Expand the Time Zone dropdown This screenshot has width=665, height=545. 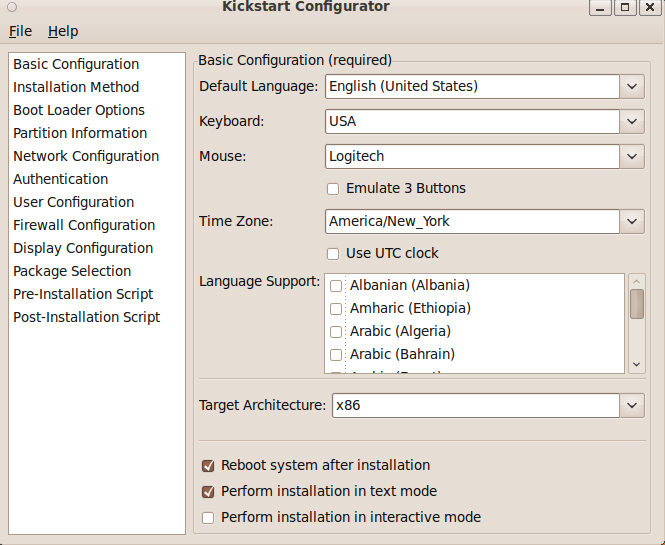(x=631, y=222)
